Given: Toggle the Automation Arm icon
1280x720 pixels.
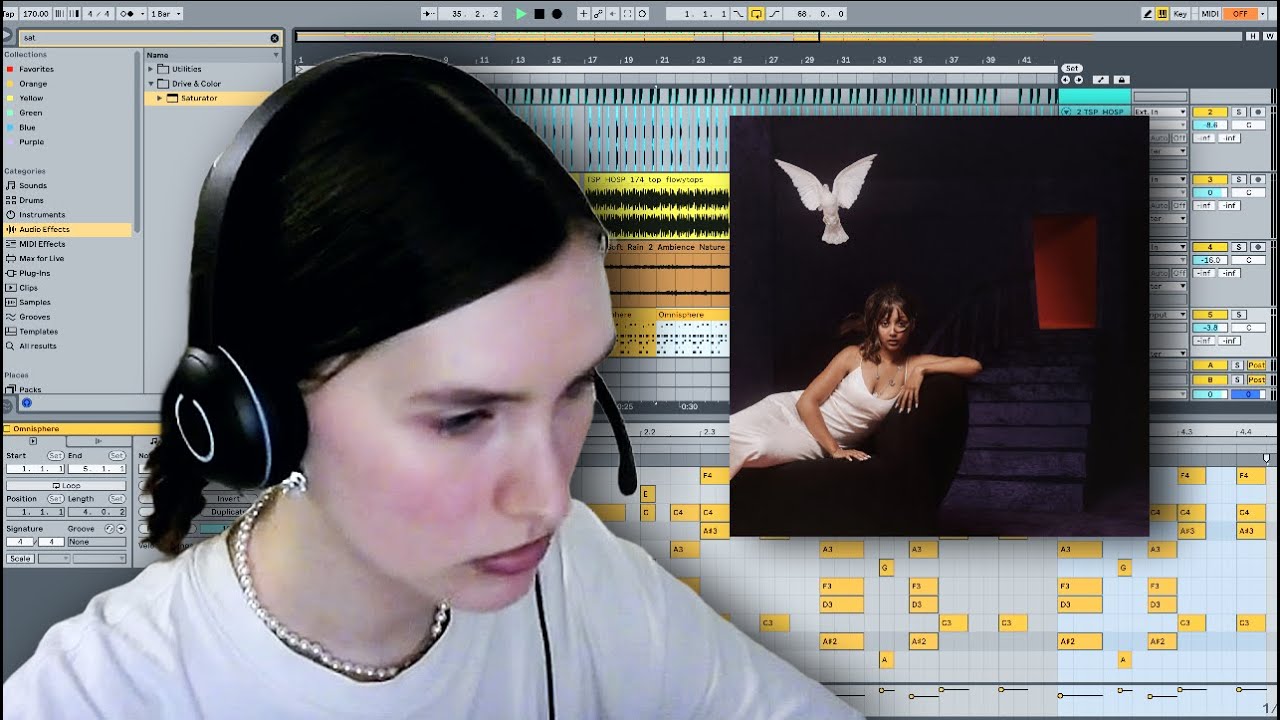Looking at the screenshot, I should click(598, 14).
